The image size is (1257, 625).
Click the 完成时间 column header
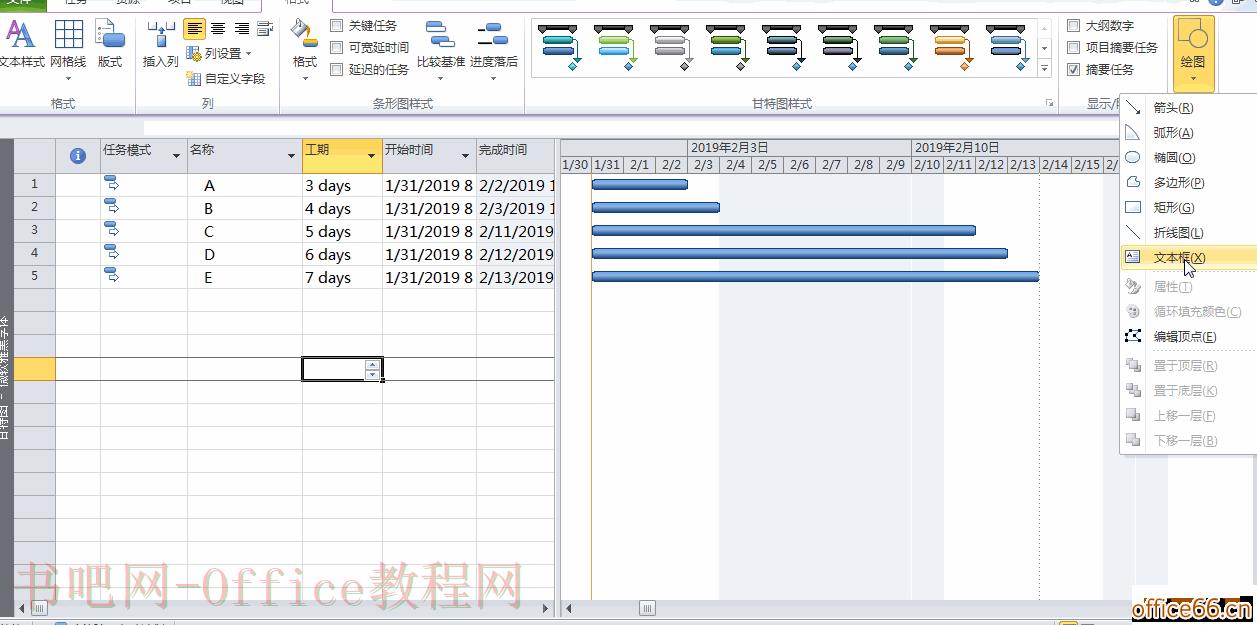515,156
